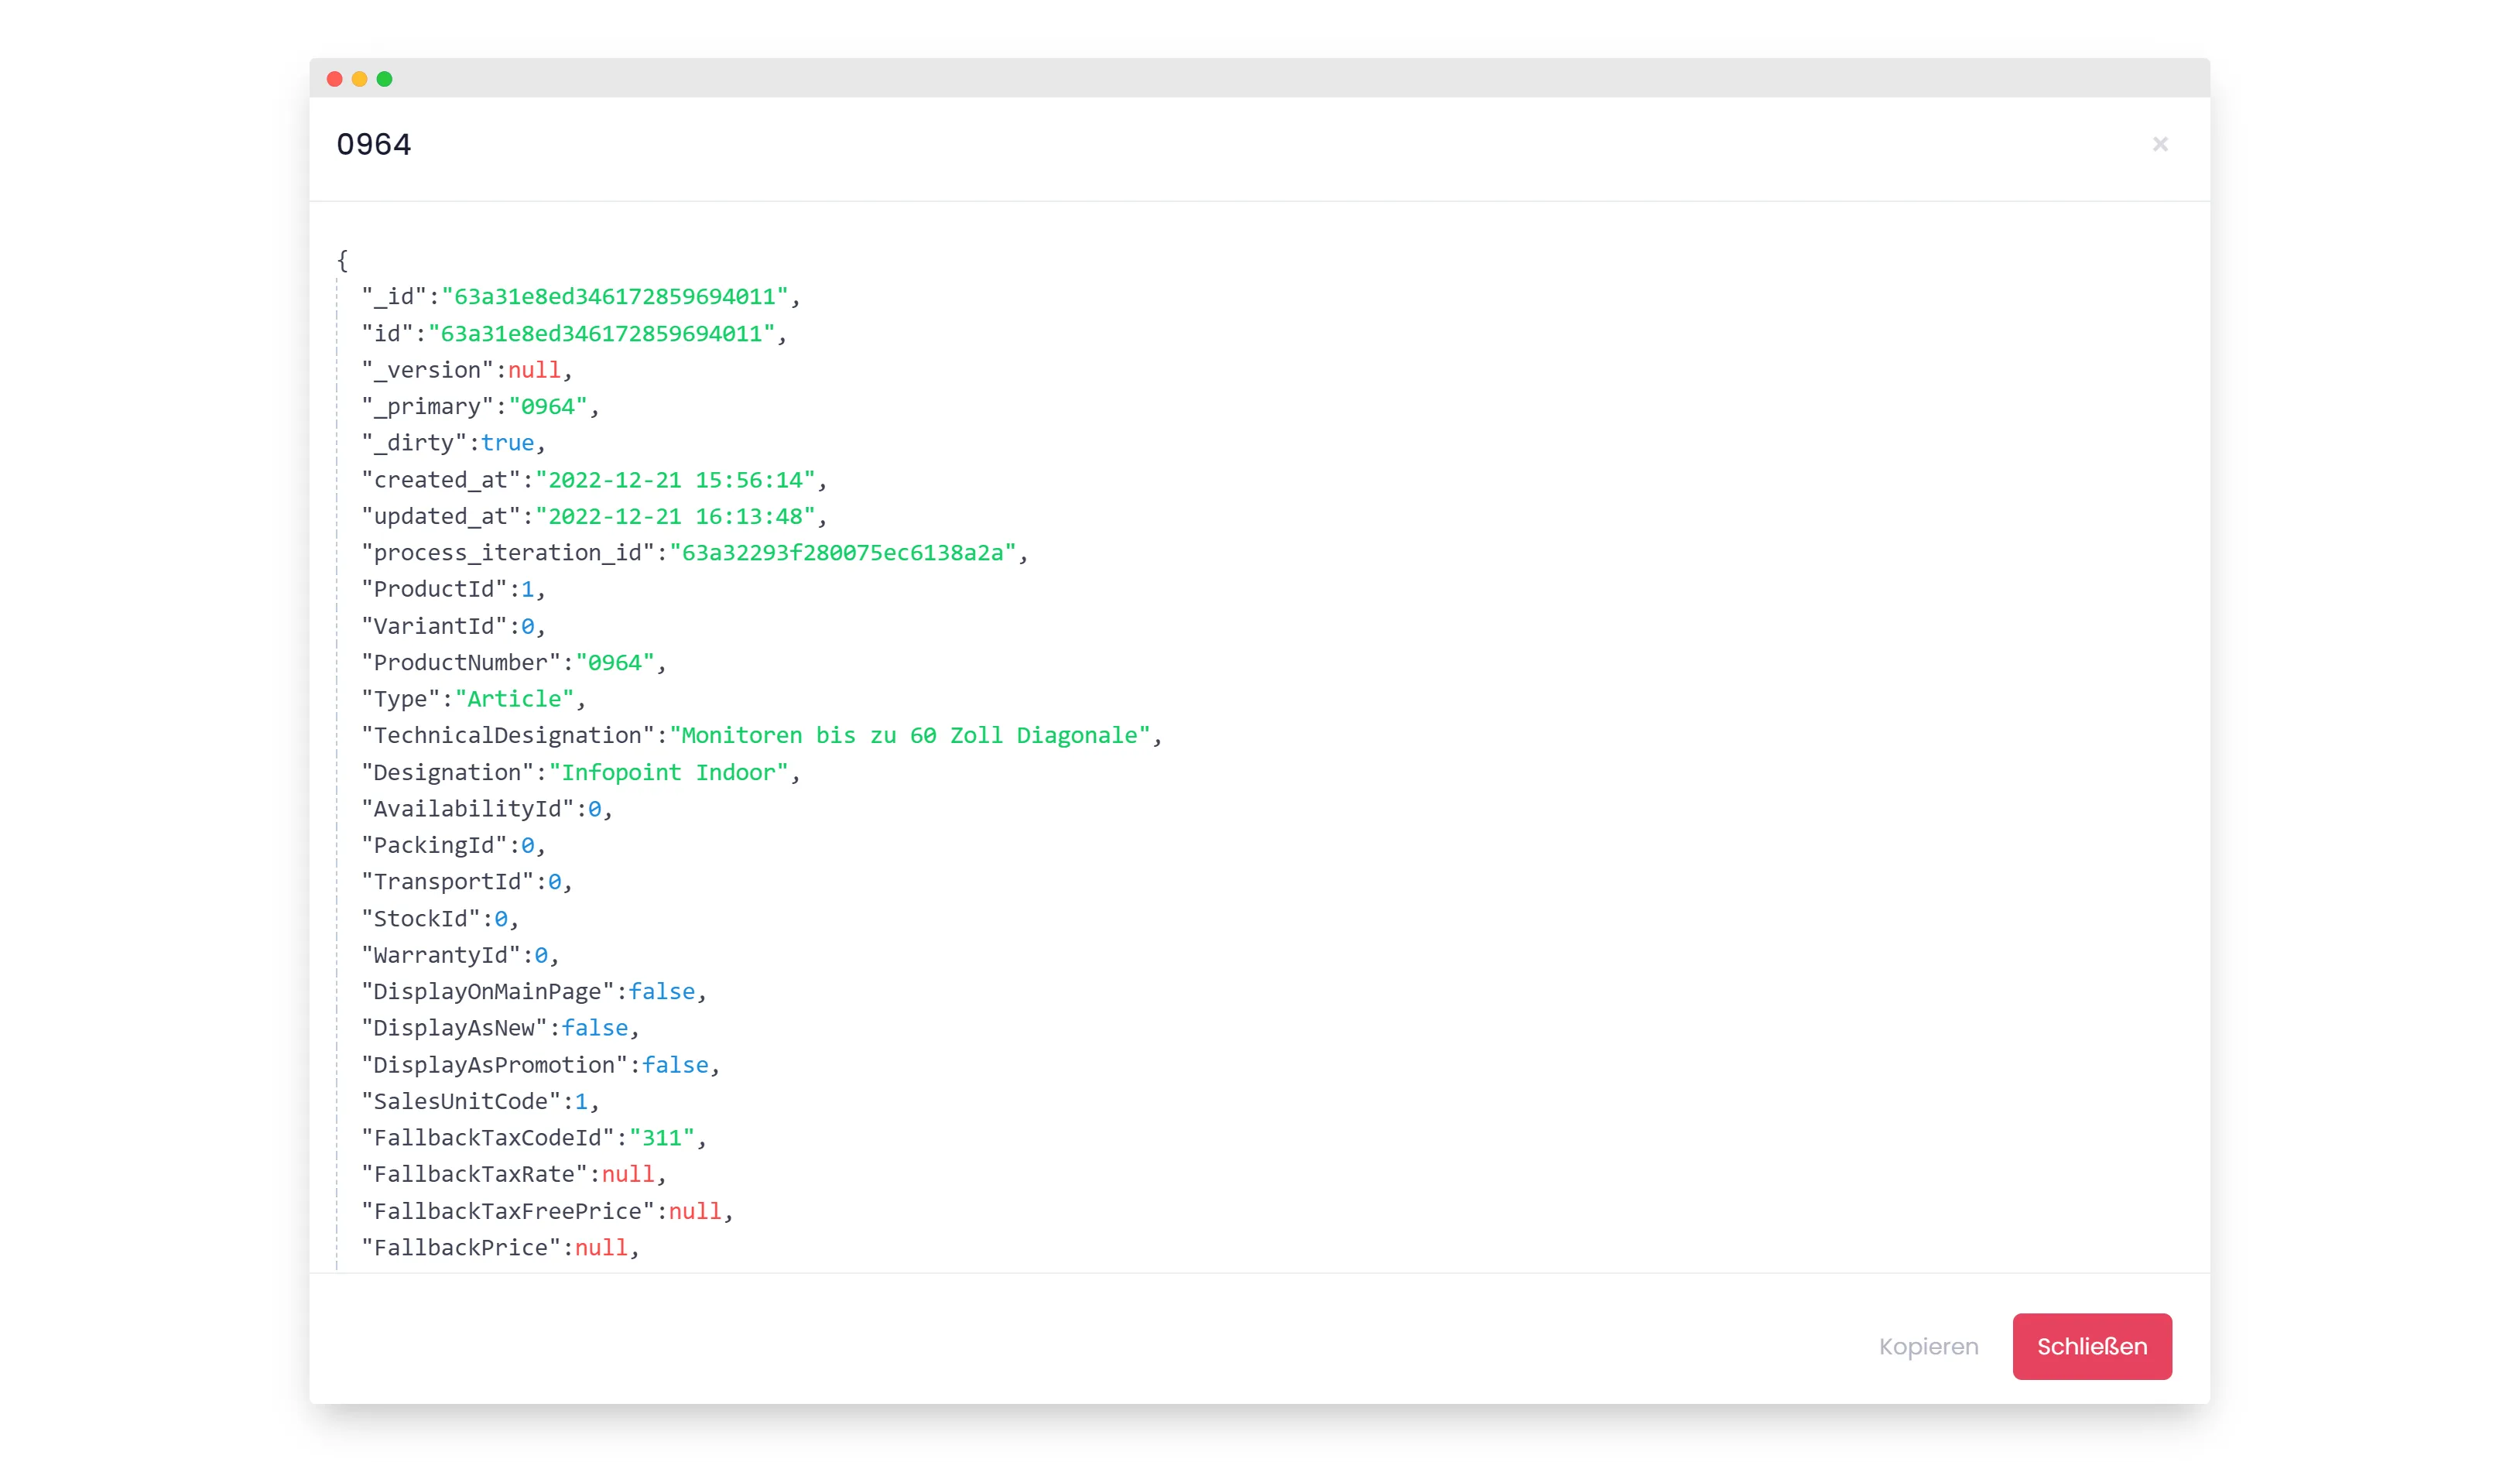Select the "_version" null value

tap(534, 370)
